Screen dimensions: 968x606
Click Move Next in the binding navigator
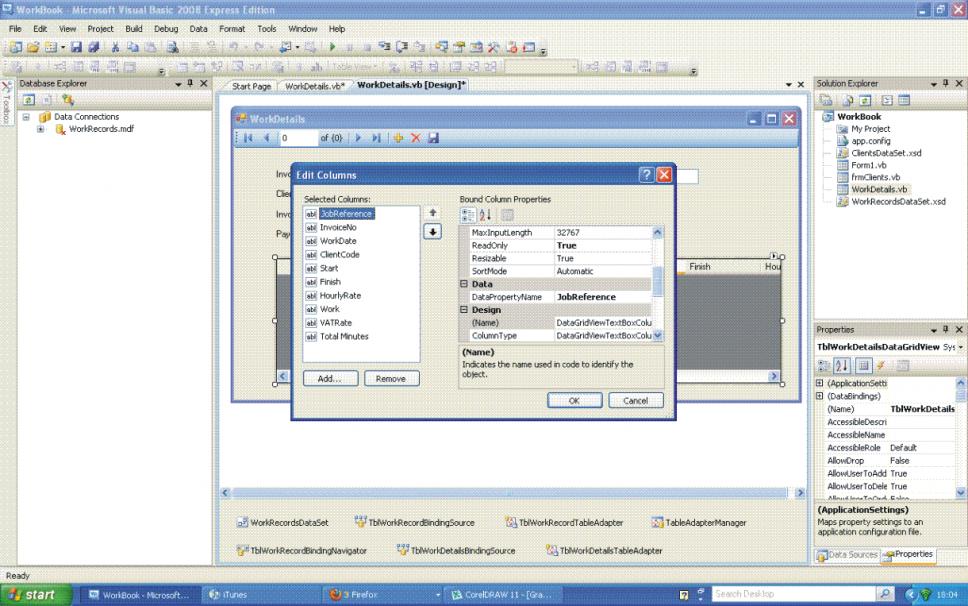358,138
